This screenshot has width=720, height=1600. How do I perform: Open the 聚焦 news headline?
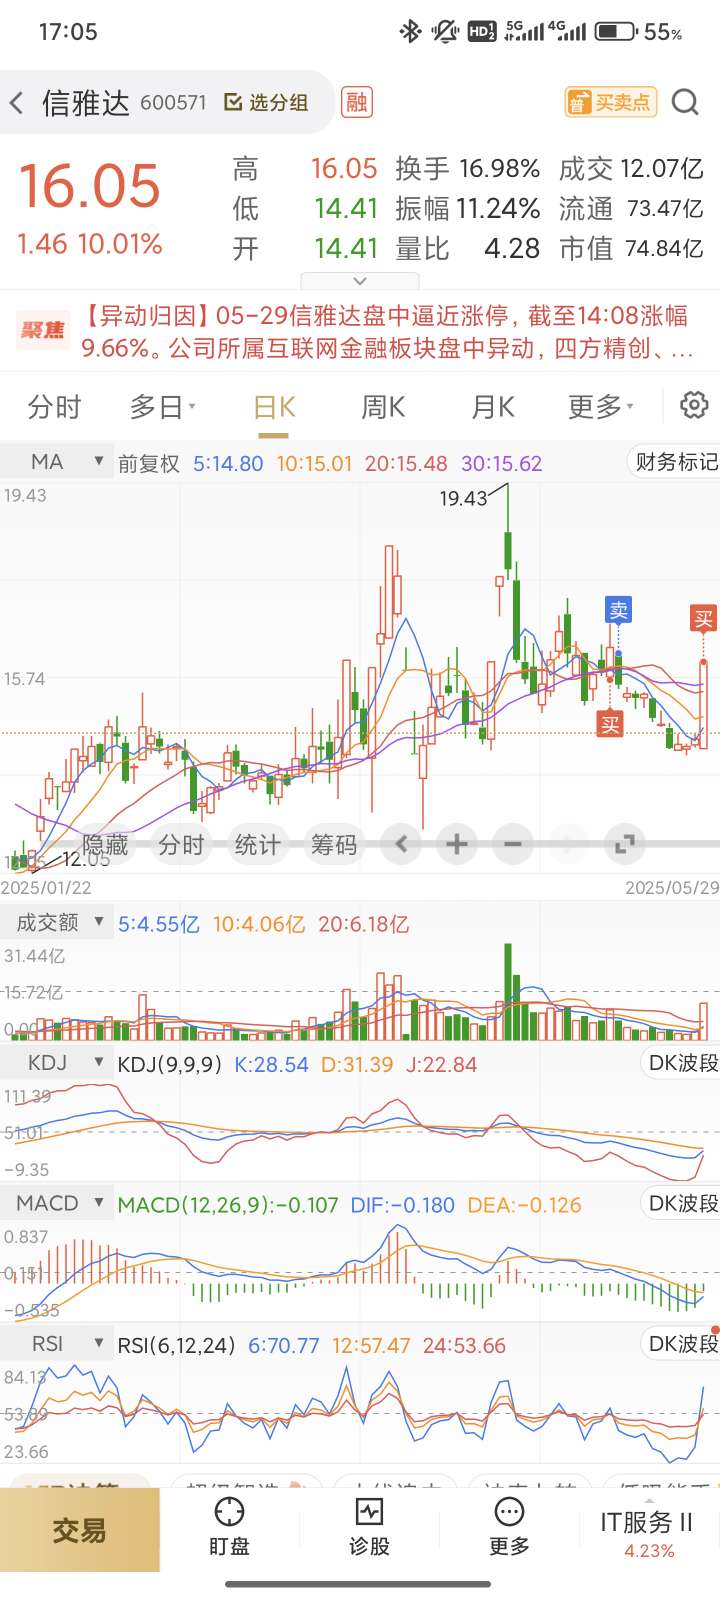360,332
